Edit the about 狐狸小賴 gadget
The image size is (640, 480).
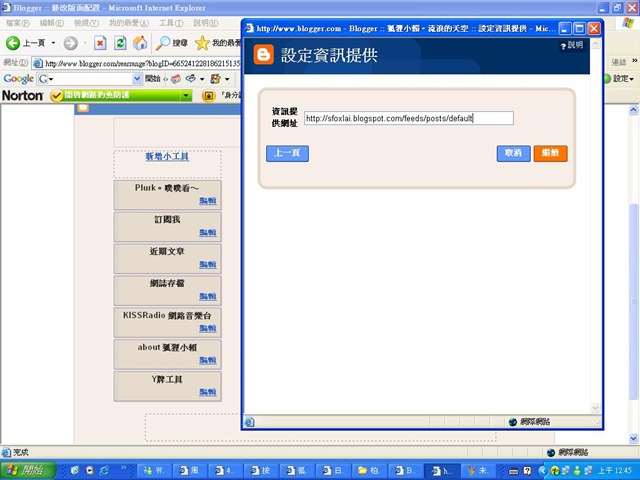point(208,360)
